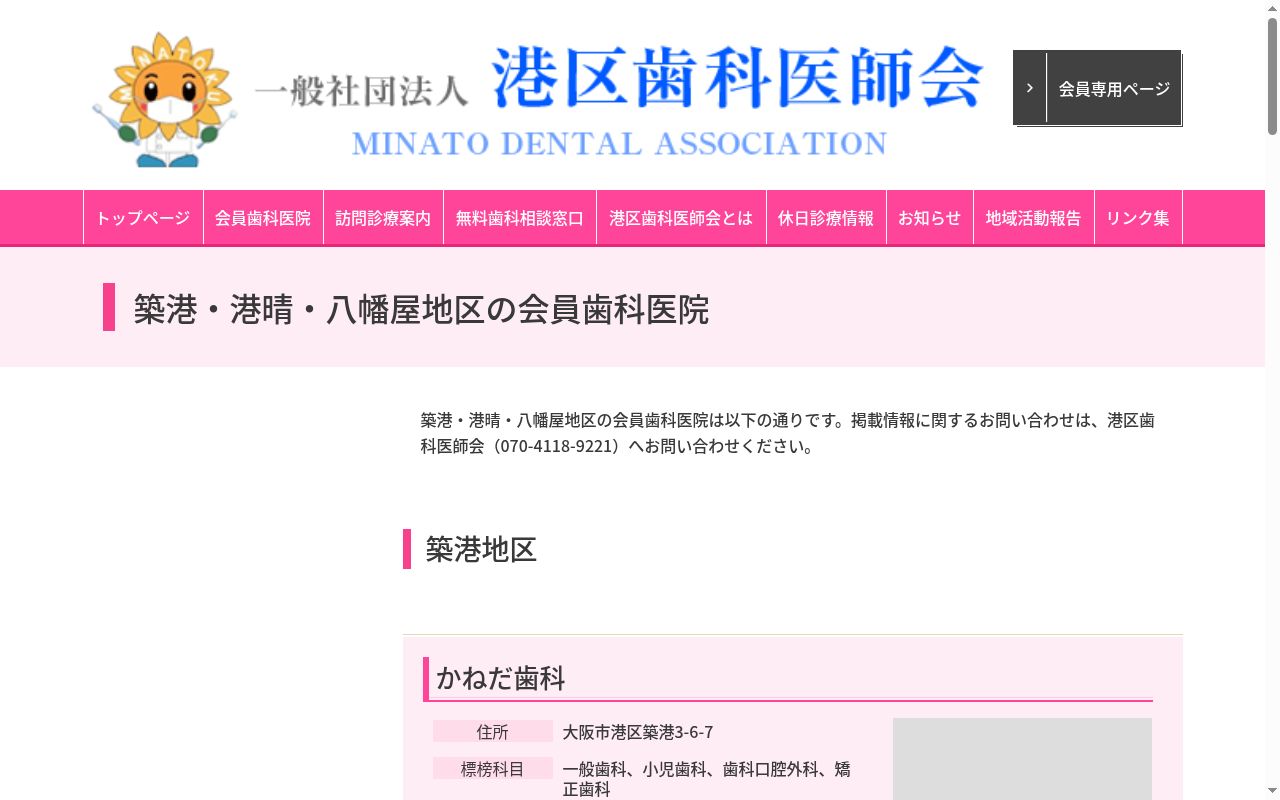Click the address 大阪市港区築港3-6-7
This screenshot has width=1280, height=800.
tap(638, 732)
